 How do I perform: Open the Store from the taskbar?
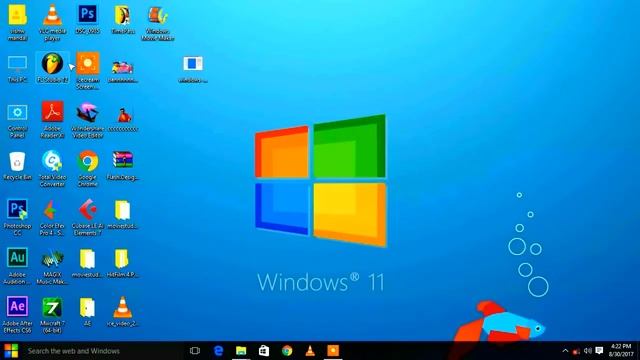click(x=264, y=351)
